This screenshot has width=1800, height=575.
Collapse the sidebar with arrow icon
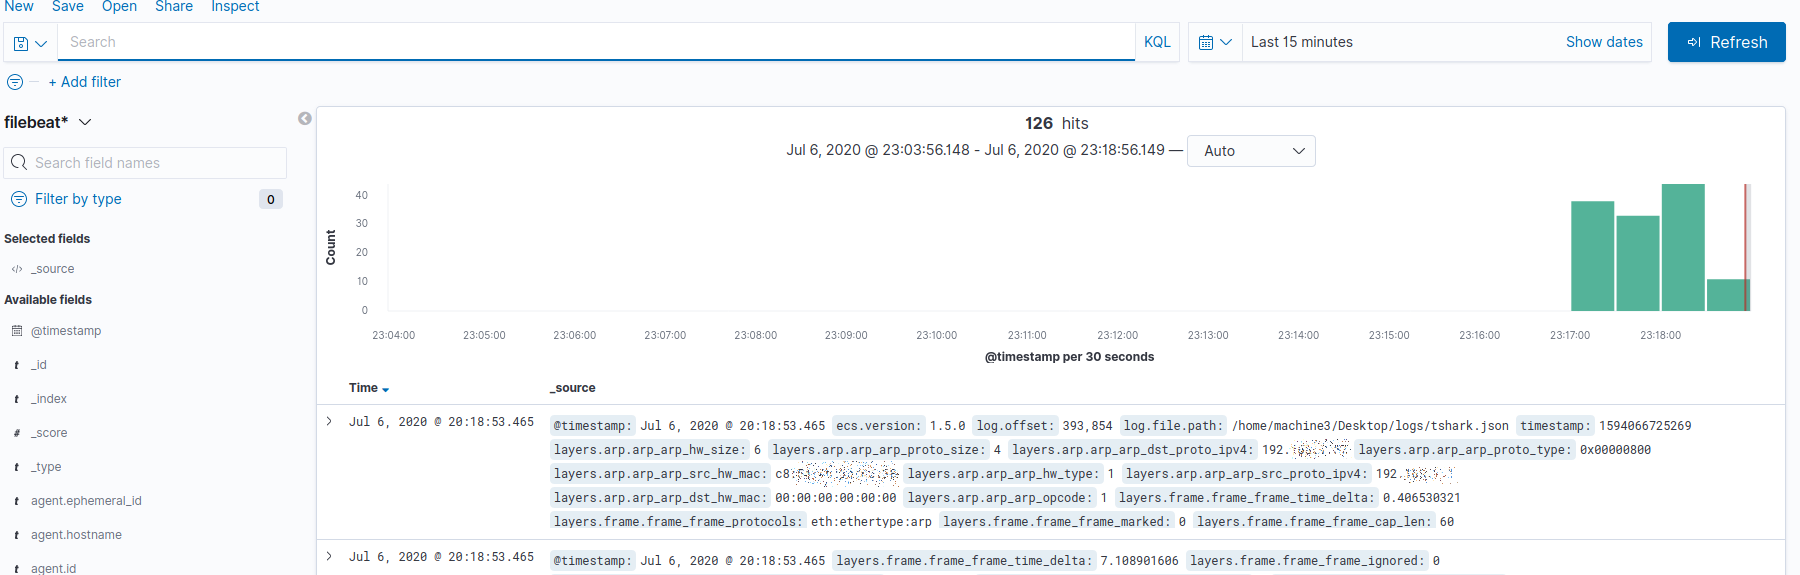(x=305, y=119)
